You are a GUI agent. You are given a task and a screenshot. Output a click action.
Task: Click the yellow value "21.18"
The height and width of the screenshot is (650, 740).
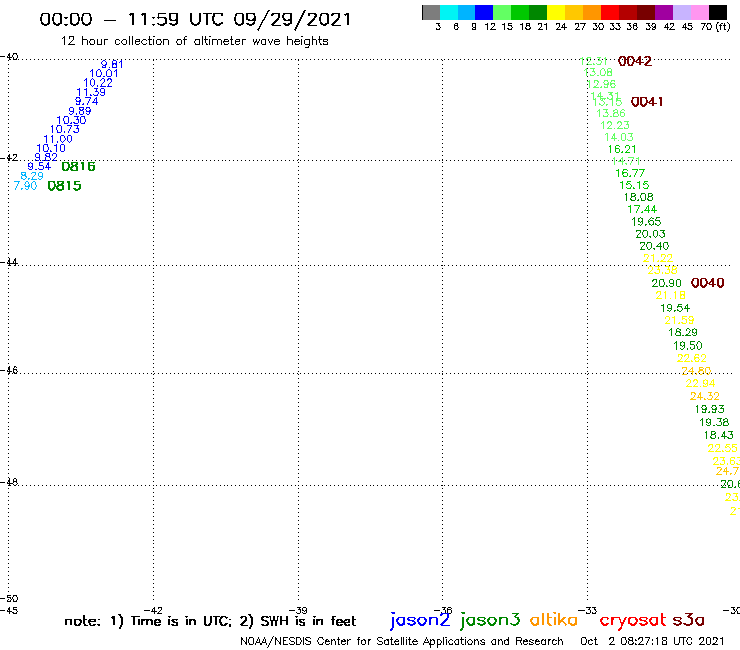tap(671, 295)
